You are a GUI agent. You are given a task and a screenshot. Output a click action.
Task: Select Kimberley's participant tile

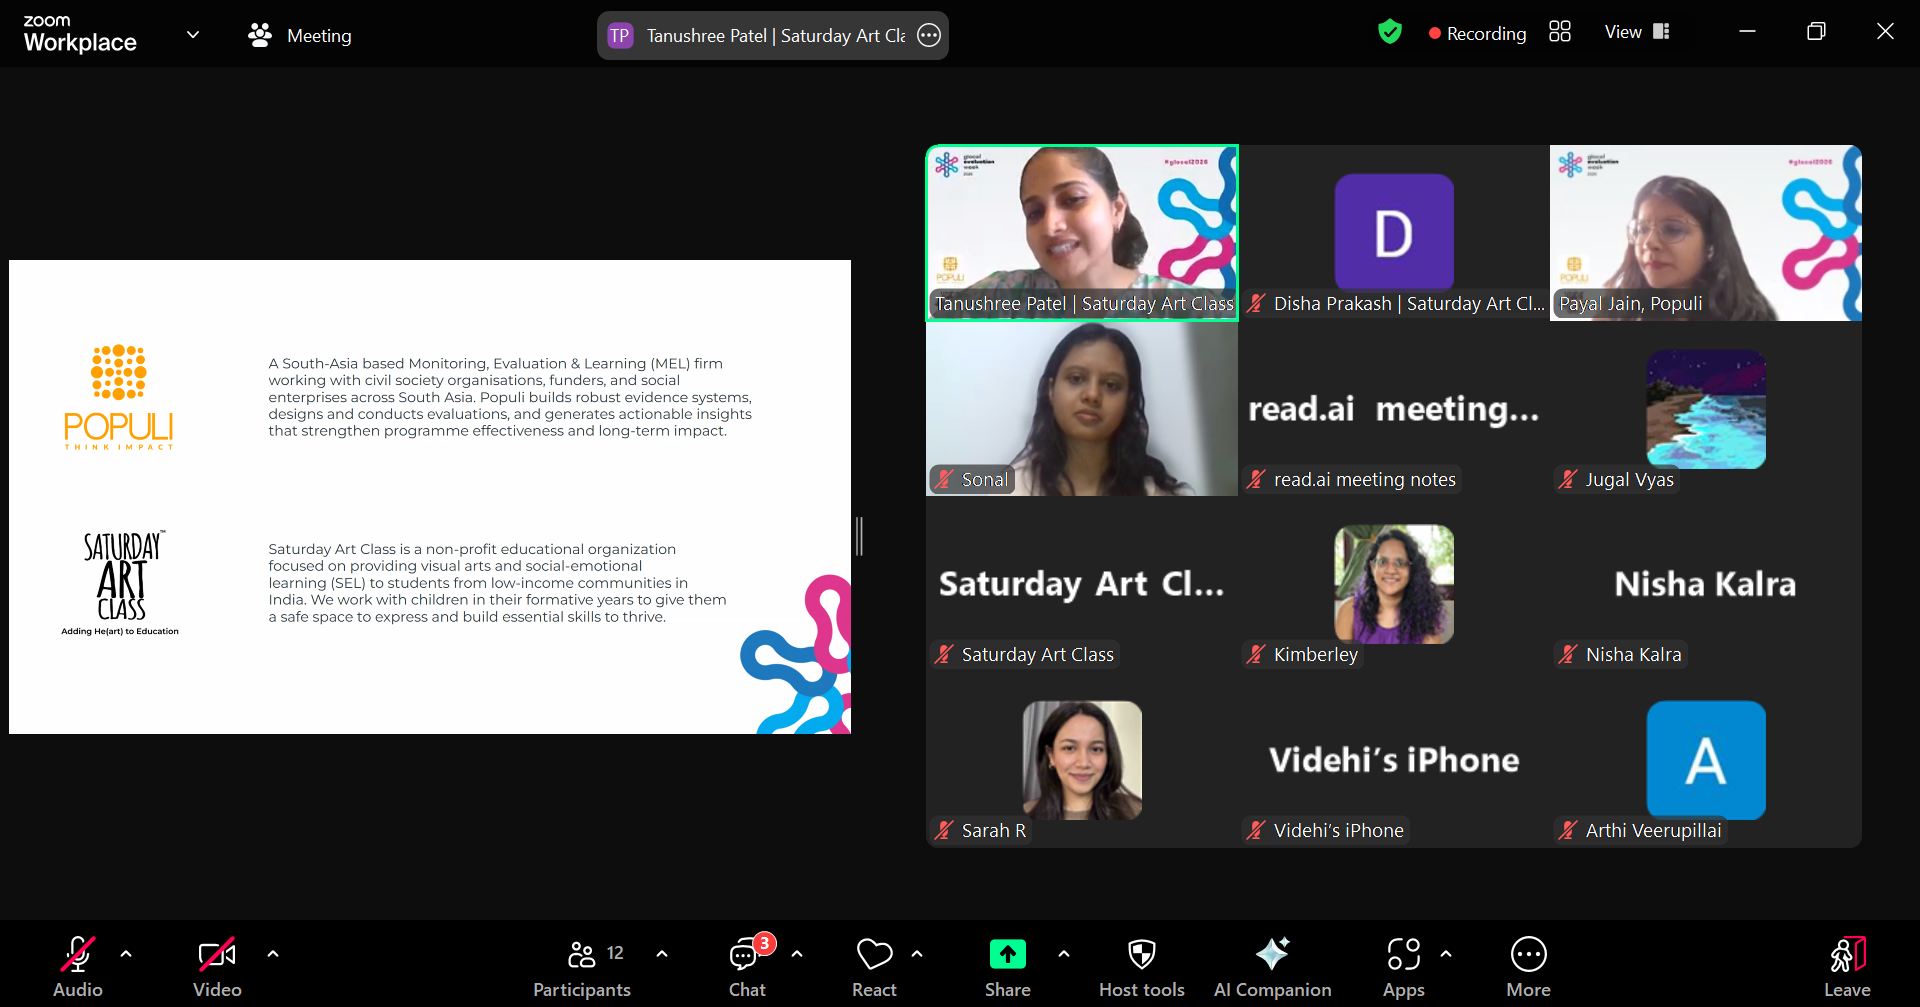tap(1394, 584)
